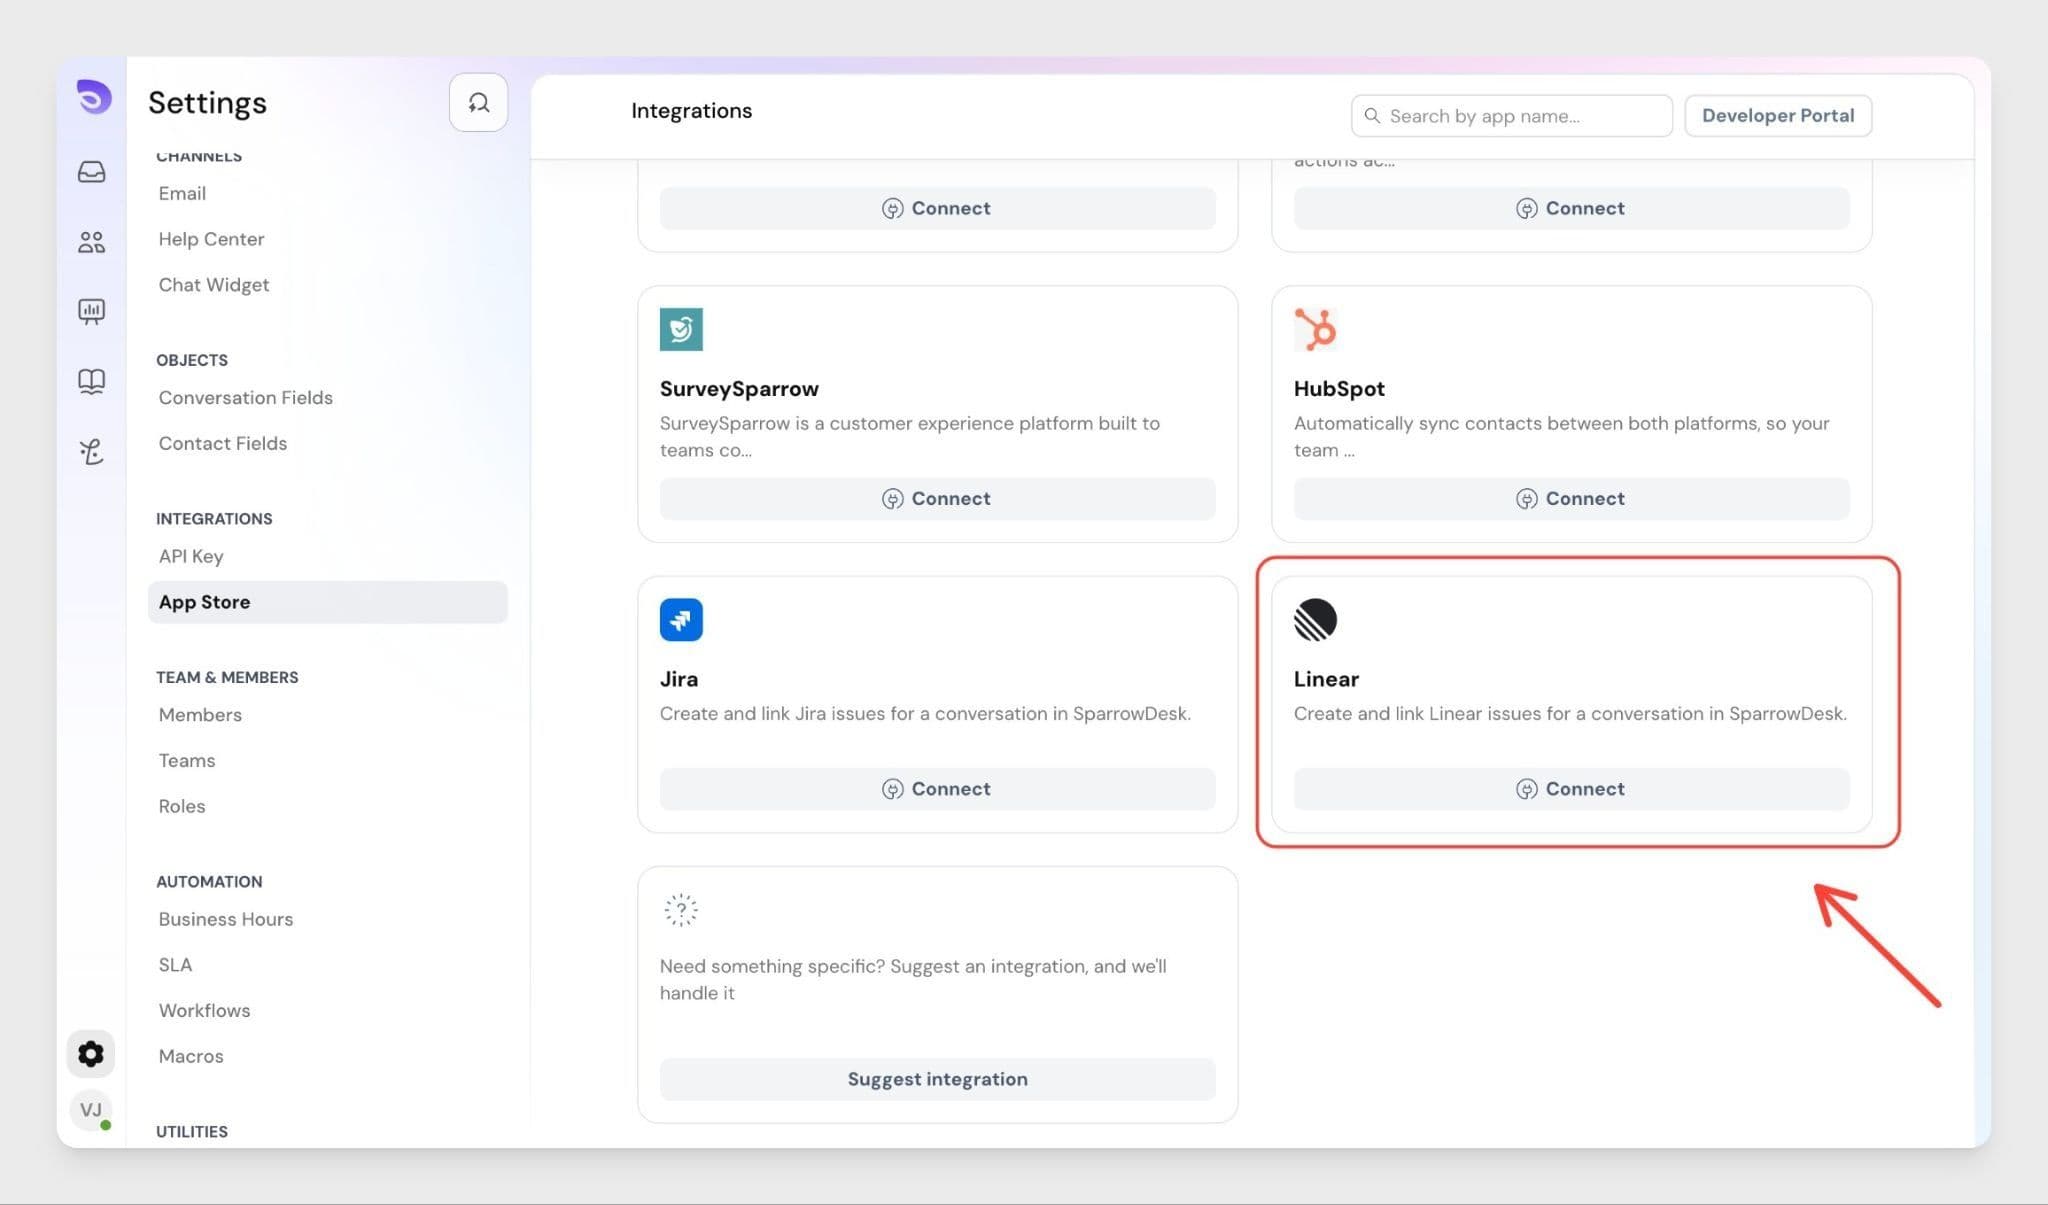The width and height of the screenshot is (2048, 1205).
Task: Click the SparrowDesk logo icon
Action: point(93,98)
